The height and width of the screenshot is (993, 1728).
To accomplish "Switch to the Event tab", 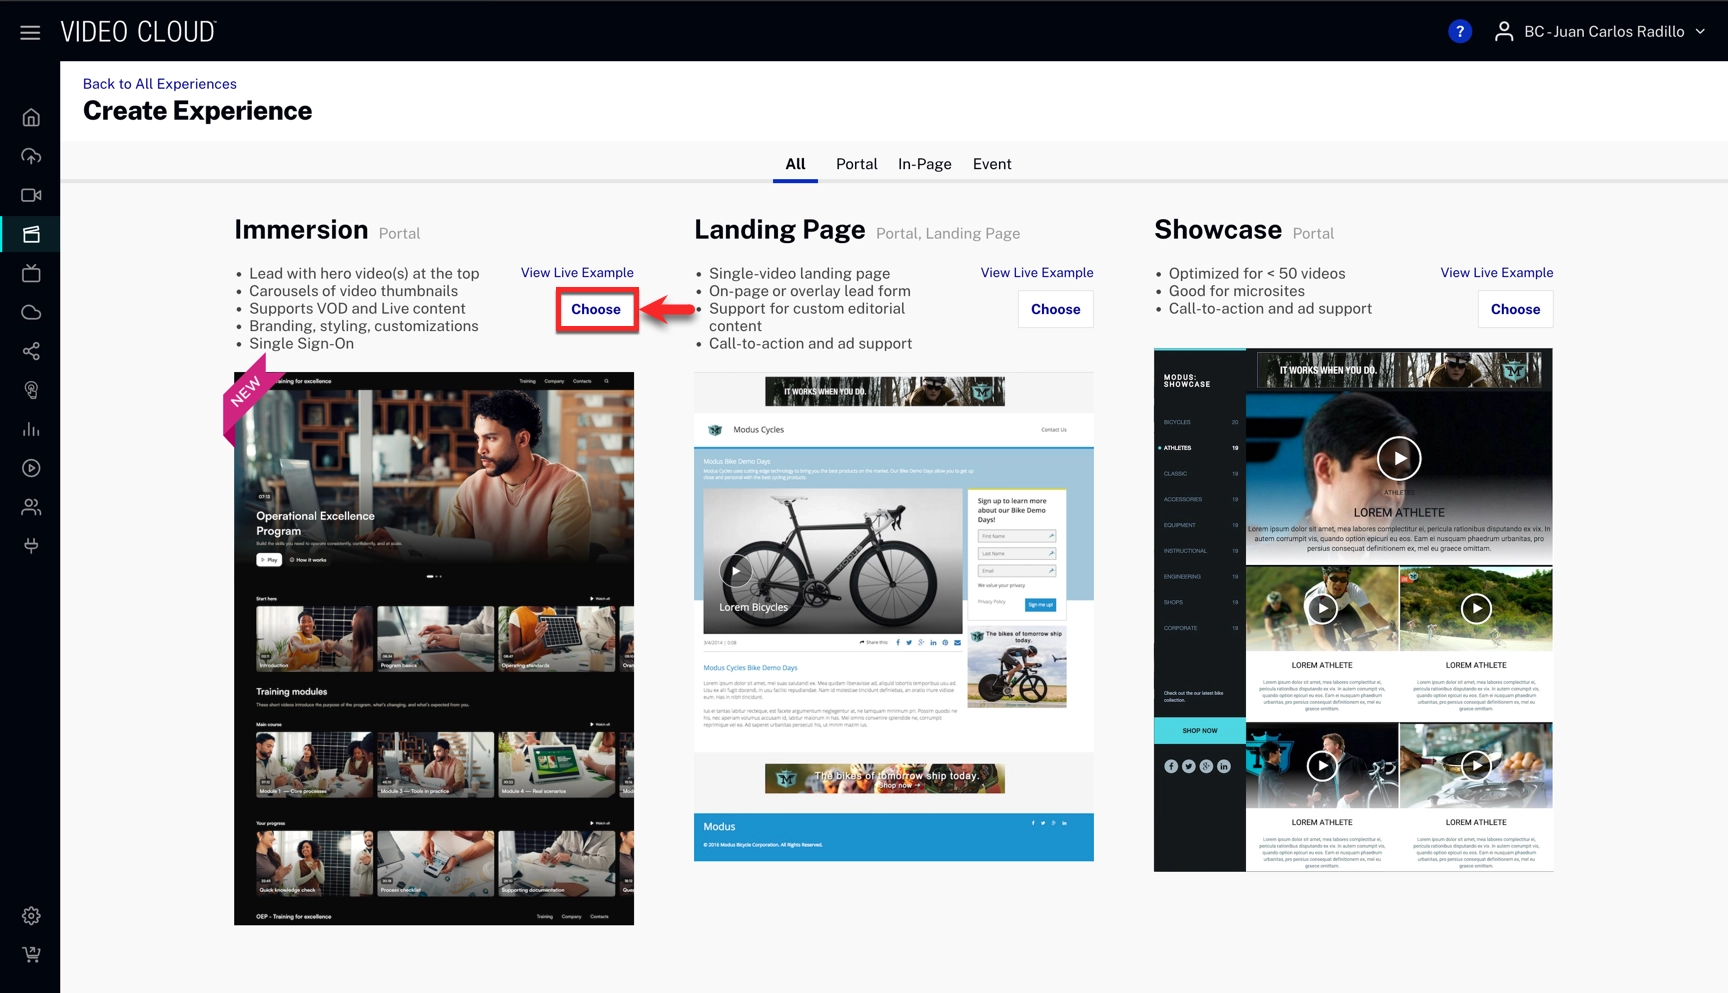I will pyautogui.click(x=991, y=164).
